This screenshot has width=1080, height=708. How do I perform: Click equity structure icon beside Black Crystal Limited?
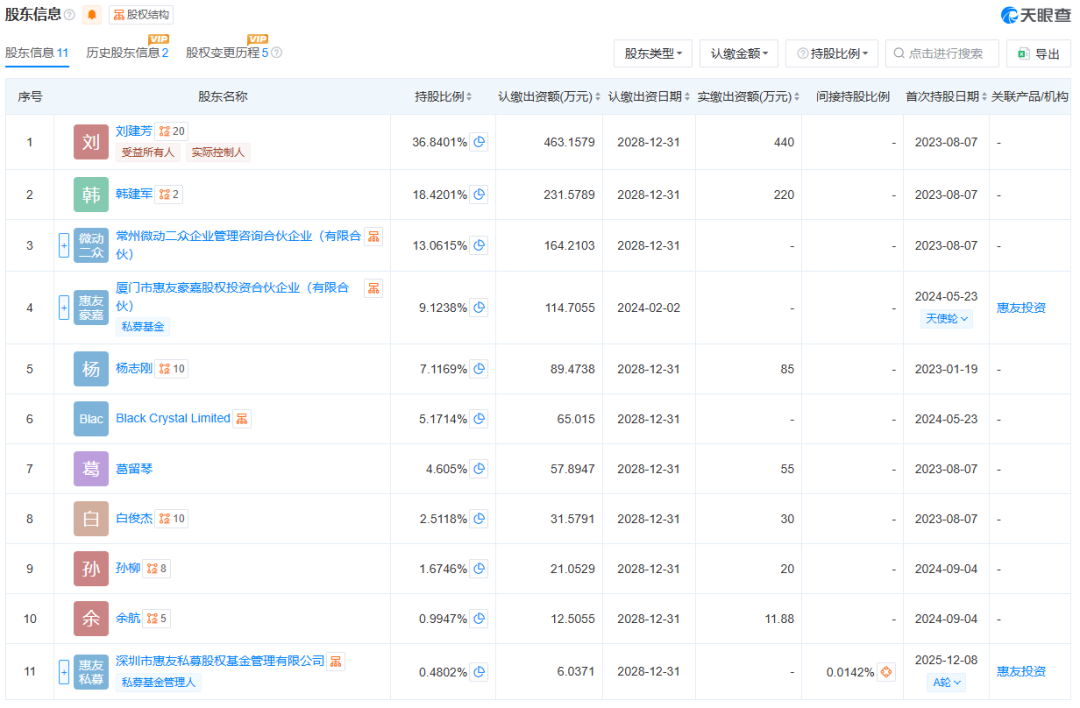click(x=242, y=419)
